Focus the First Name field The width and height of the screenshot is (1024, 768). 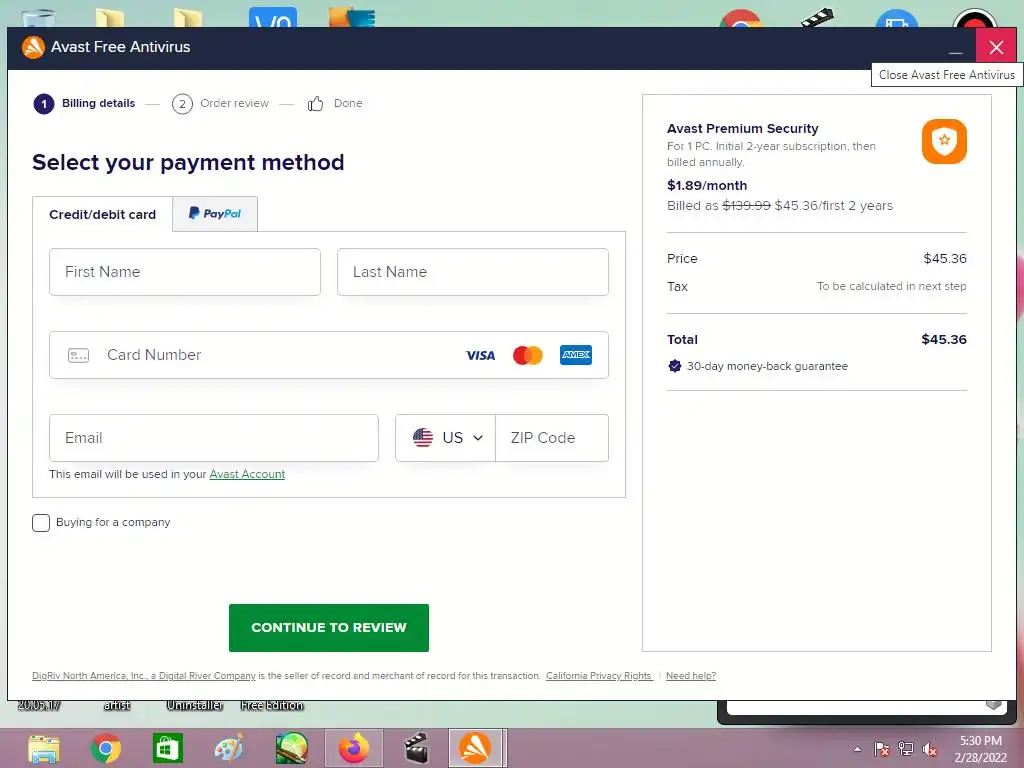tap(185, 272)
